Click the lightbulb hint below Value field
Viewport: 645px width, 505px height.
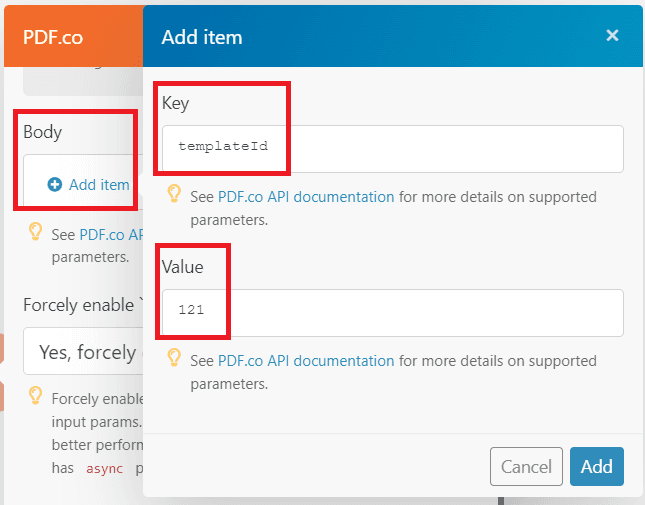click(174, 358)
